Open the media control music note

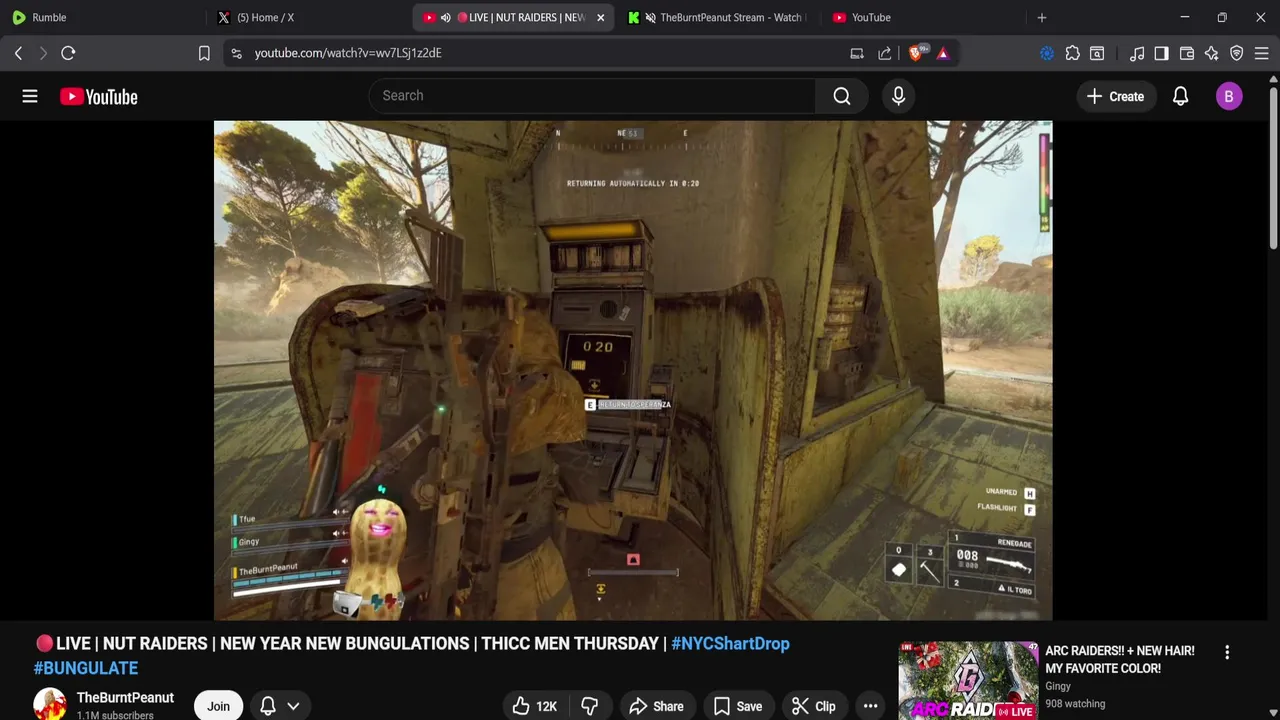tap(1137, 53)
